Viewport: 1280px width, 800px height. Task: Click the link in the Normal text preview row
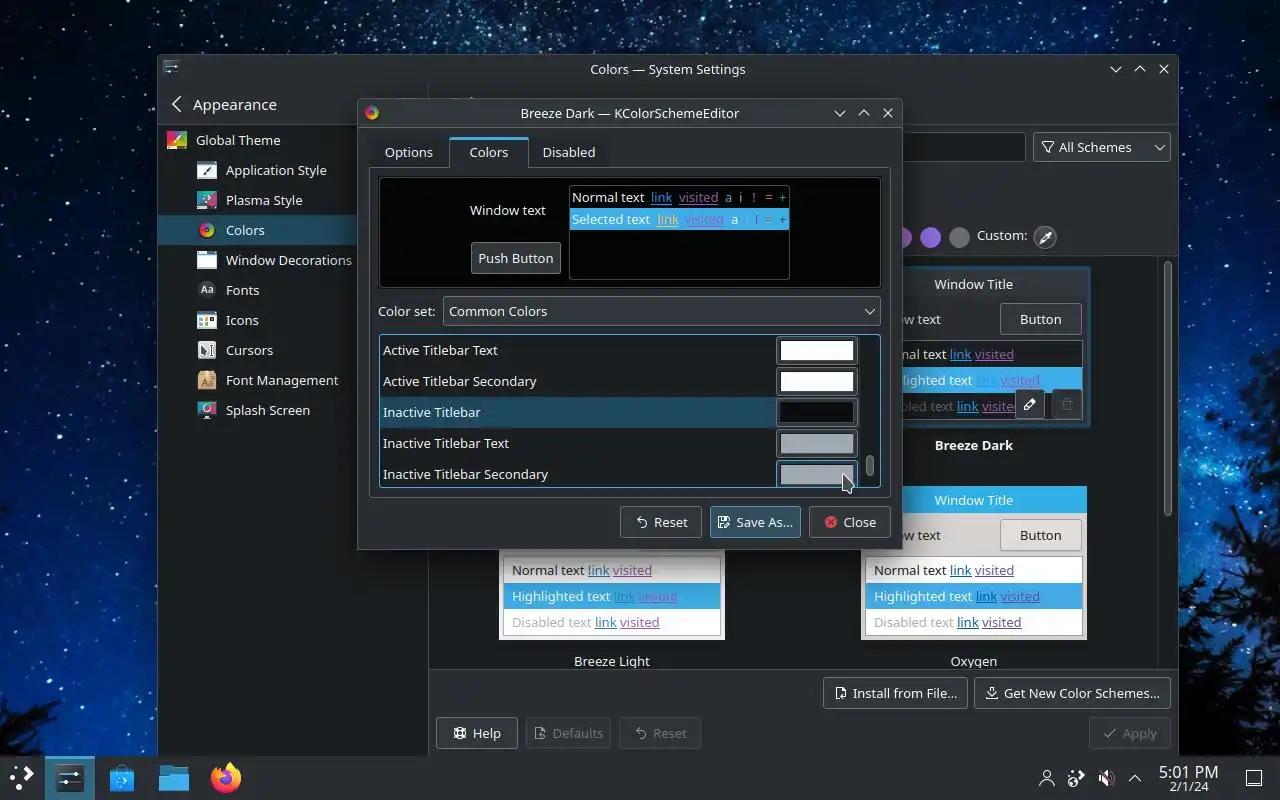(x=661, y=198)
